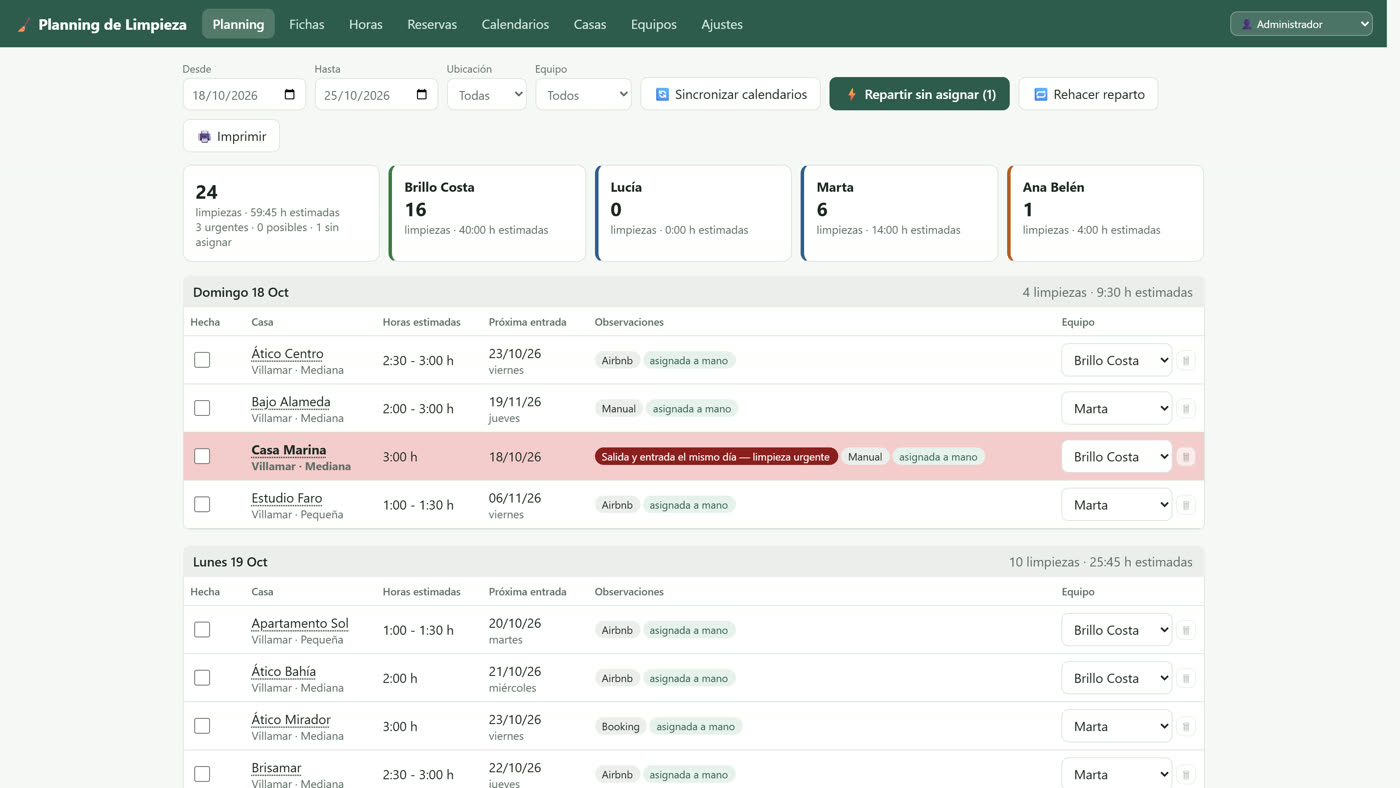Open the Equipo filter dropdown set to Todos

[x=583, y=95]
